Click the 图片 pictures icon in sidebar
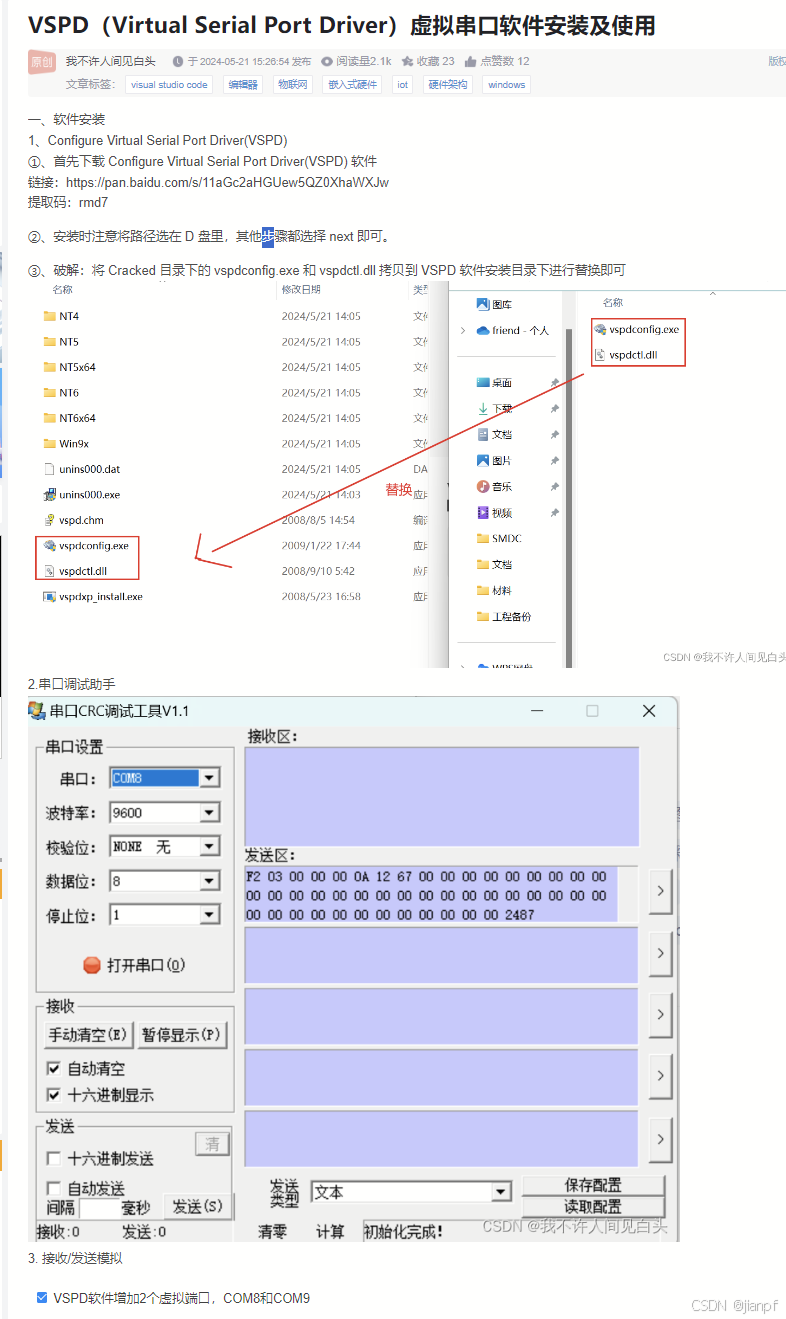 pos(483,460)
